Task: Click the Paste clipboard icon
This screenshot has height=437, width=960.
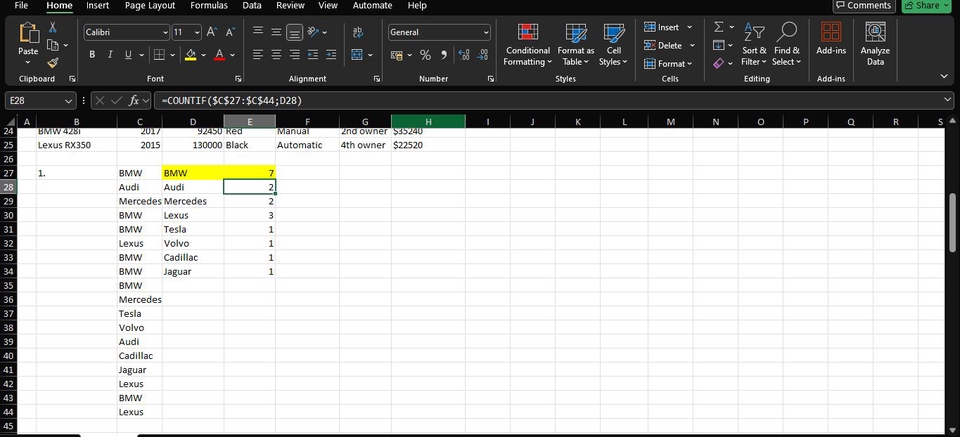Action: click(28, 33)
